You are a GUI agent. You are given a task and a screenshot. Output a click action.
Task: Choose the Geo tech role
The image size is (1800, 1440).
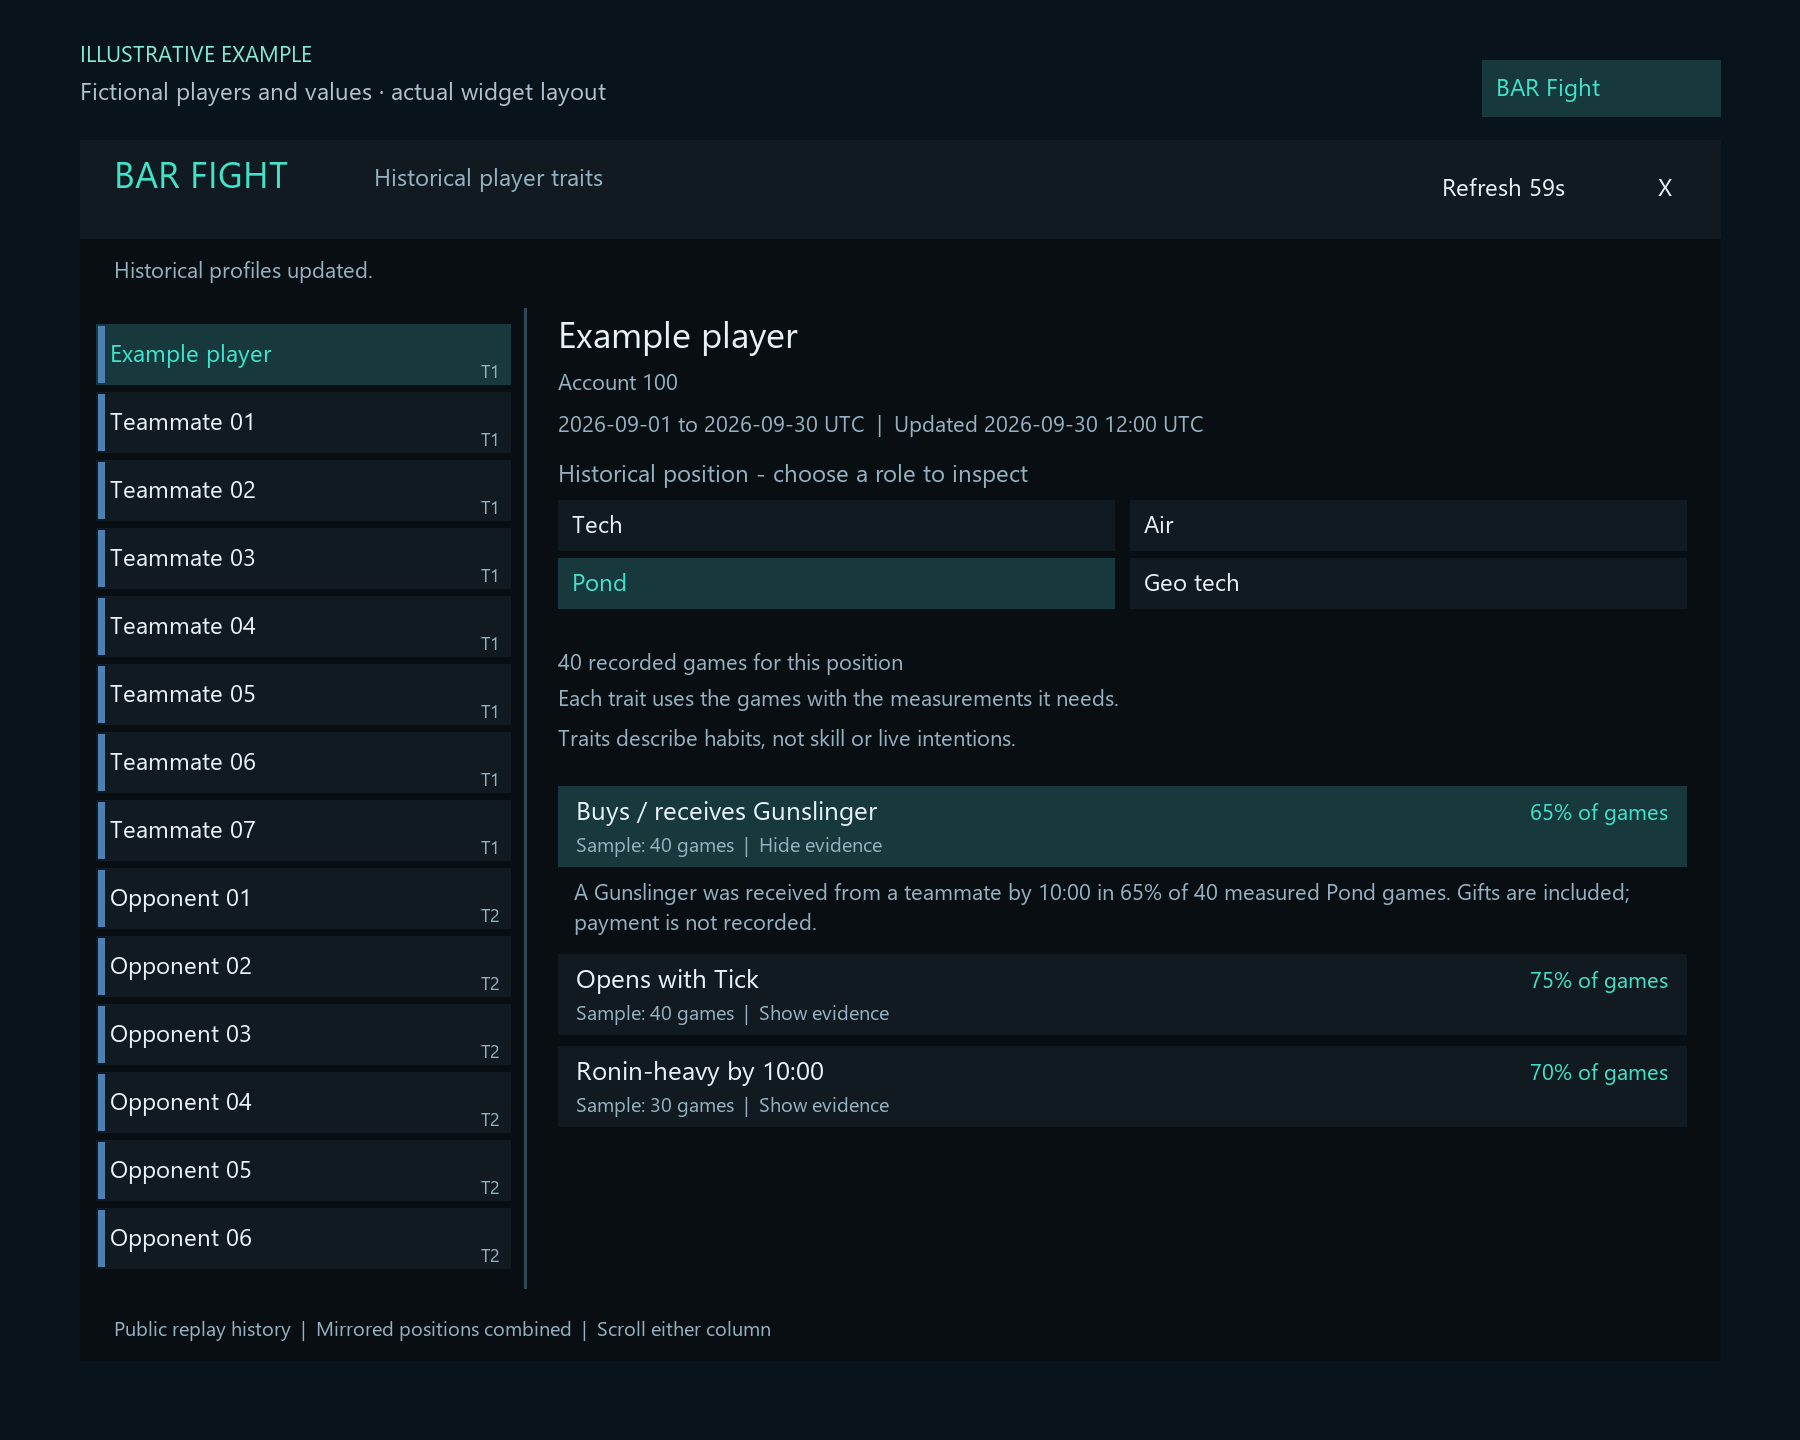(x=1408, y=583)
